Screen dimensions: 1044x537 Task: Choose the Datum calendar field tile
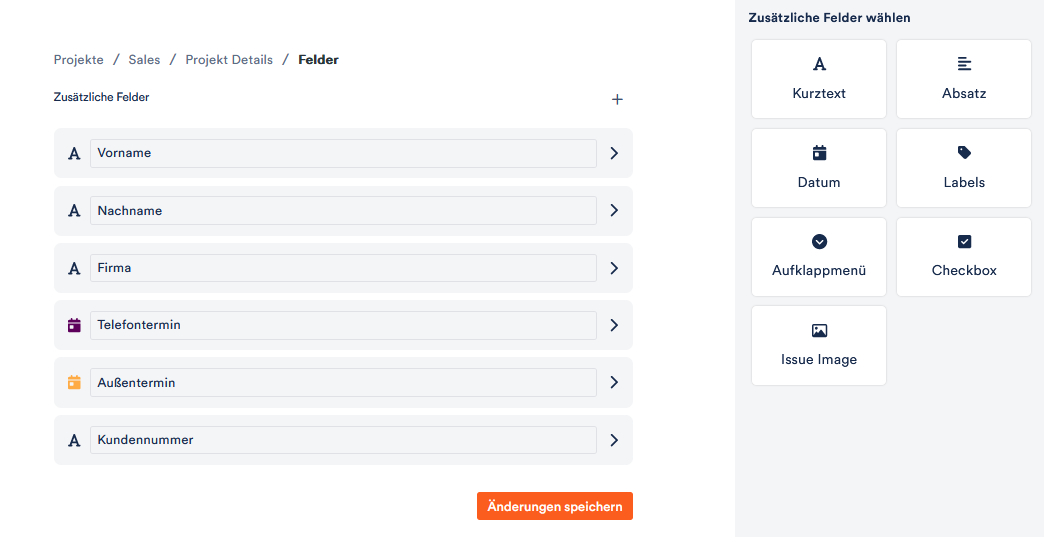coord(818,168)
